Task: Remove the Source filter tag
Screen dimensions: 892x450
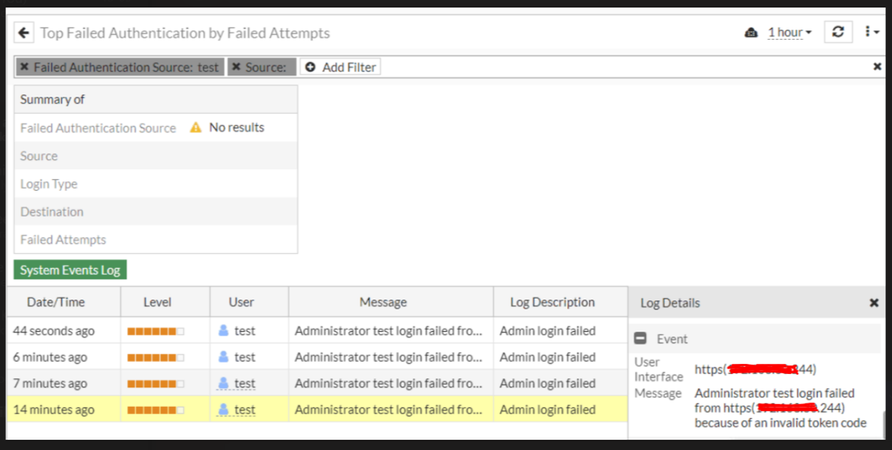Action: coord(236,67)
